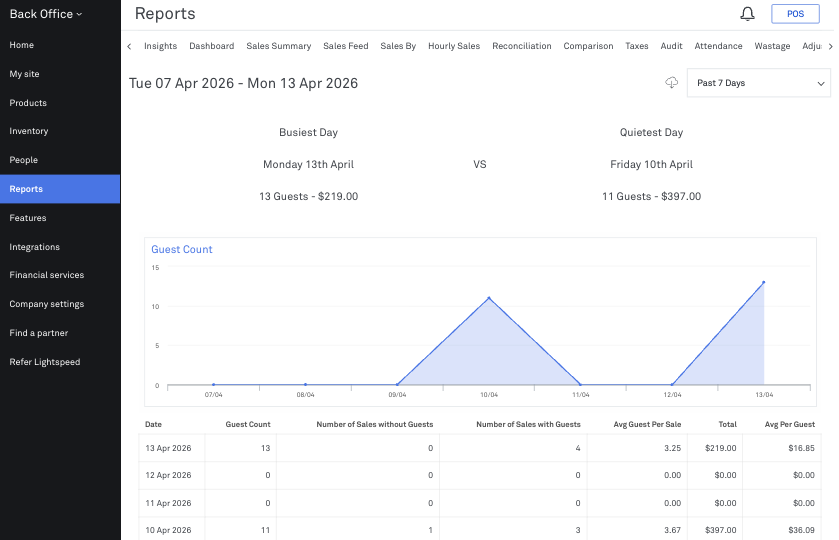Click the Total column header

[x=727, y=424]
